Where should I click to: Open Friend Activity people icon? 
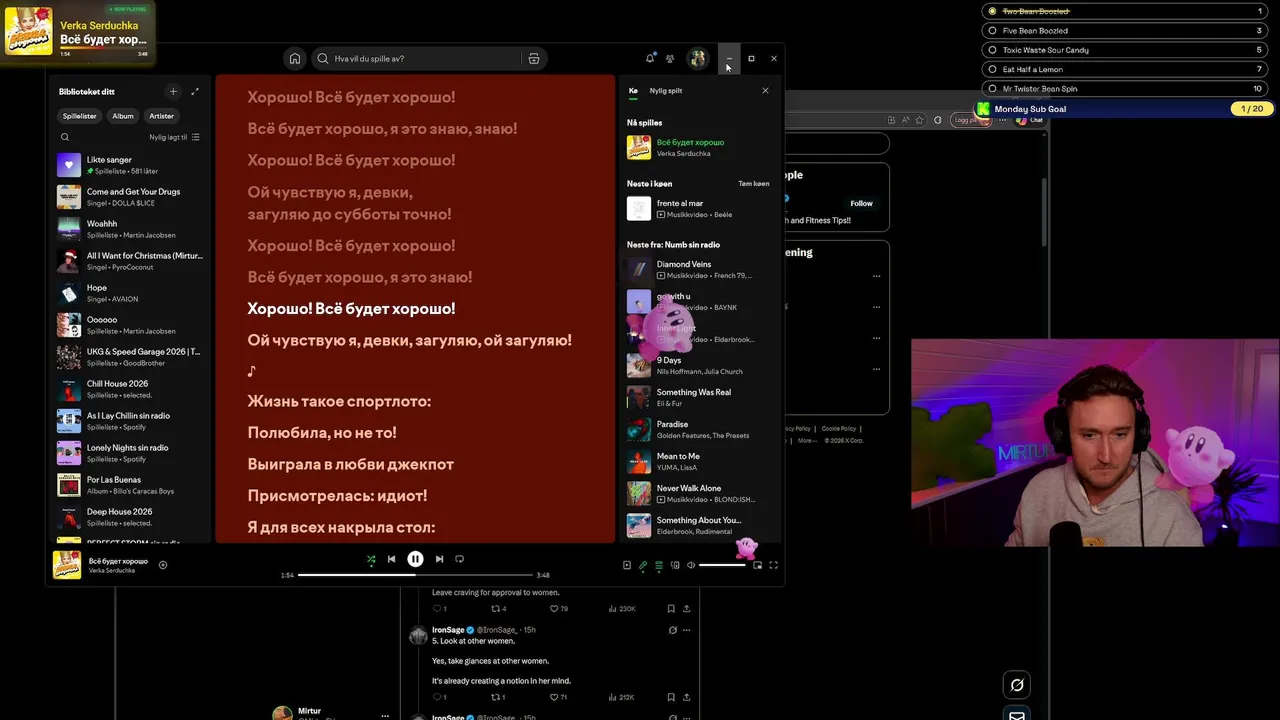click(x=670, y=58)
